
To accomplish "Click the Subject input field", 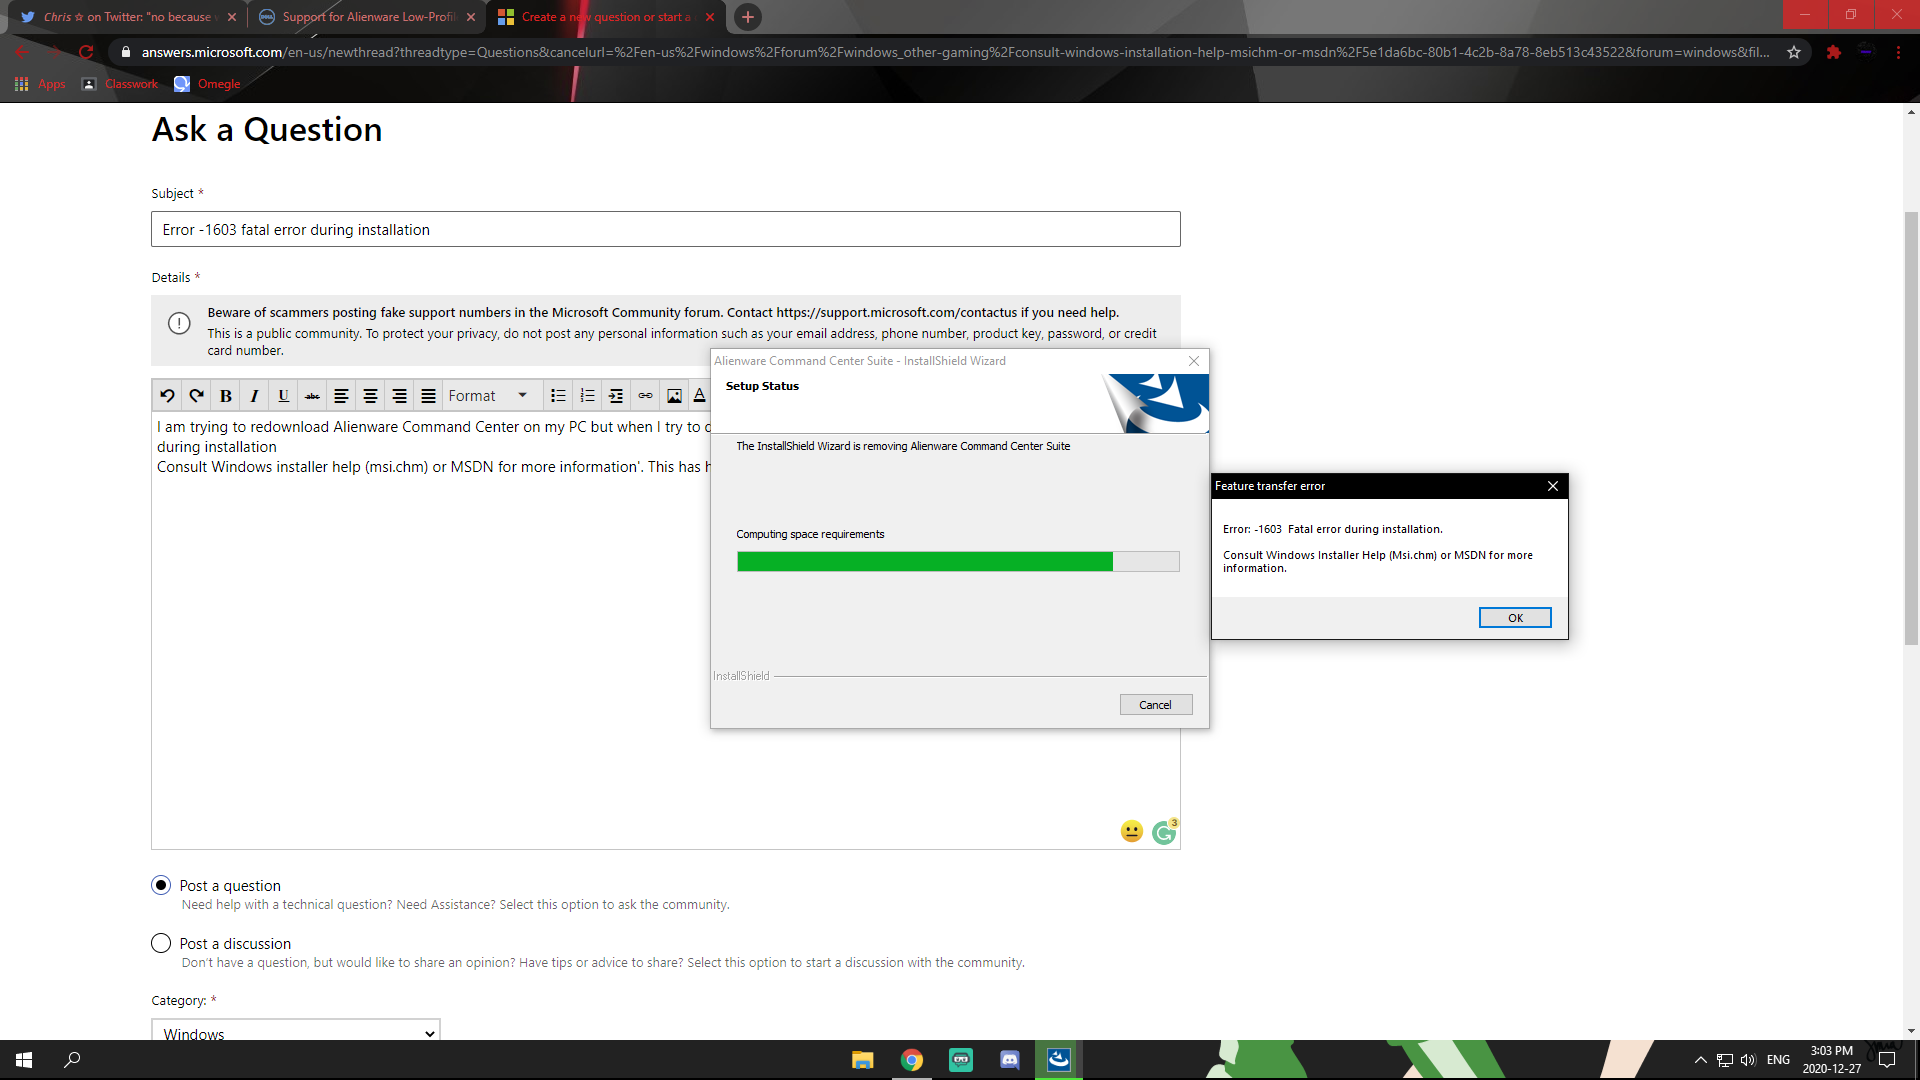I will pyautogui.click(x=665, y=229).
